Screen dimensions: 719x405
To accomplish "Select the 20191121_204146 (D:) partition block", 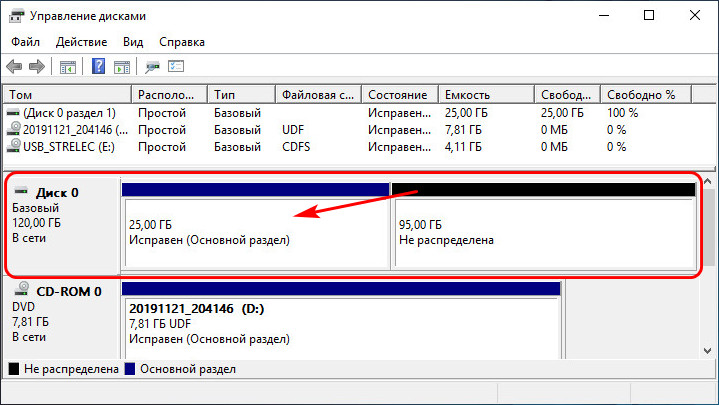I will [x=341, y=321].
